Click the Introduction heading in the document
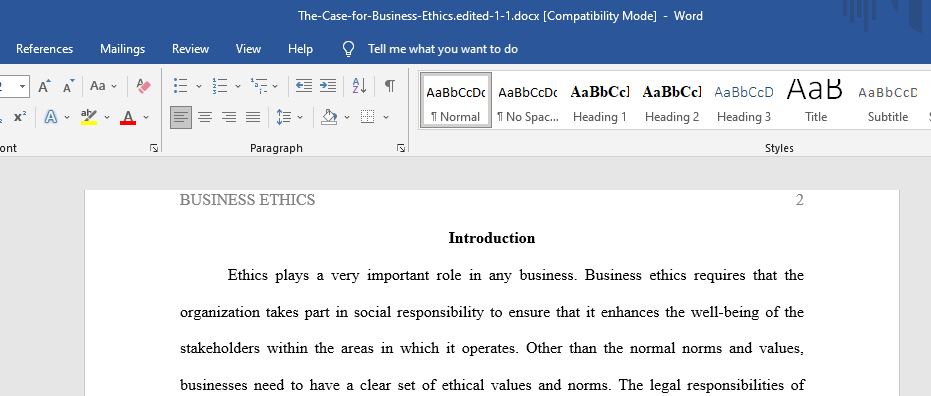 coord(492,239)
